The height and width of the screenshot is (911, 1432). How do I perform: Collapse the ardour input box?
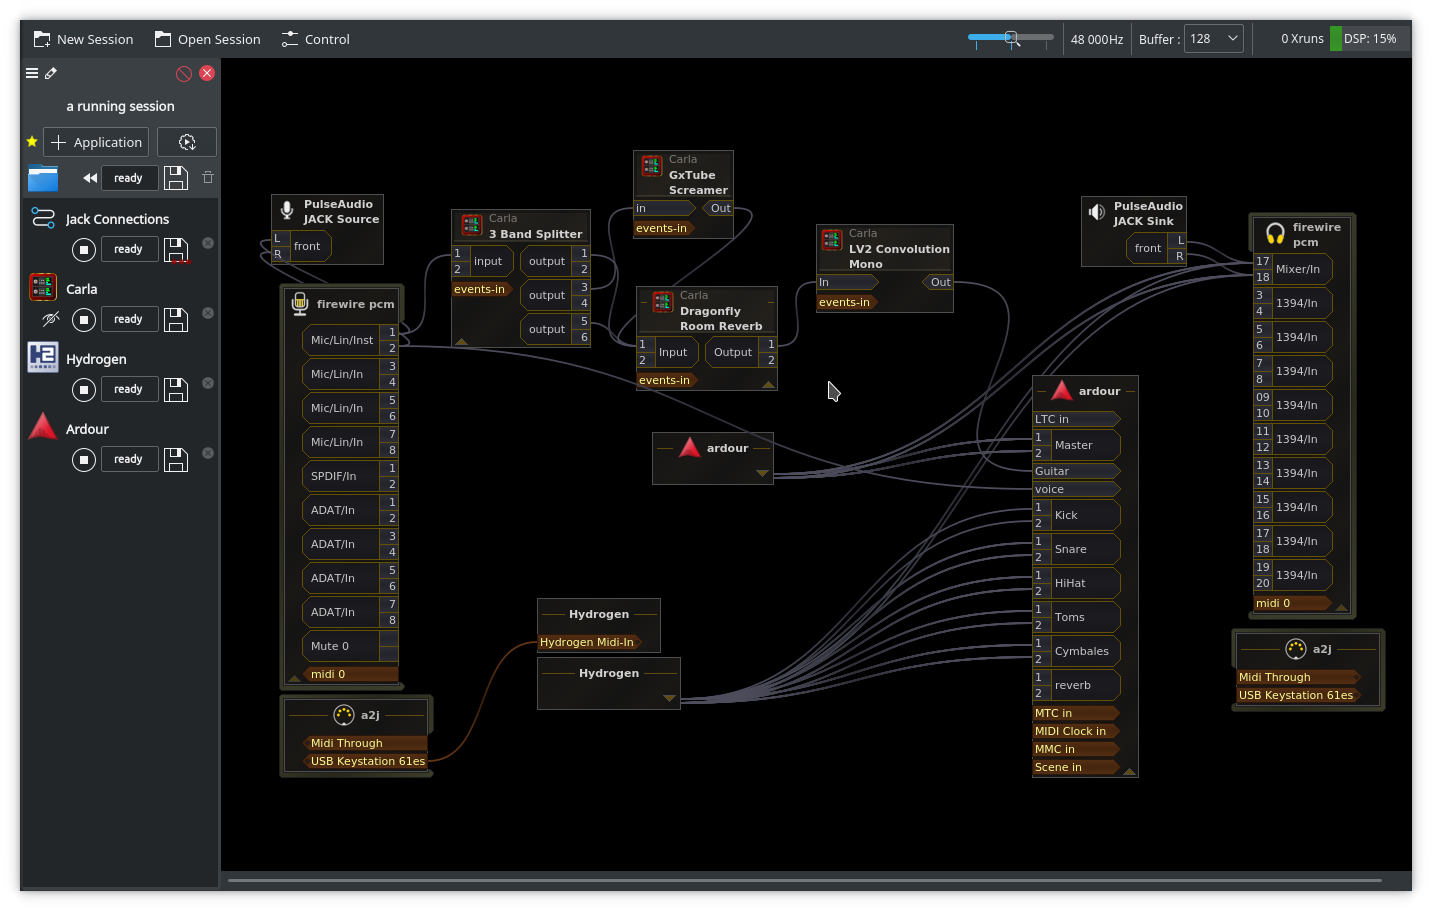tap(1129, 771)
